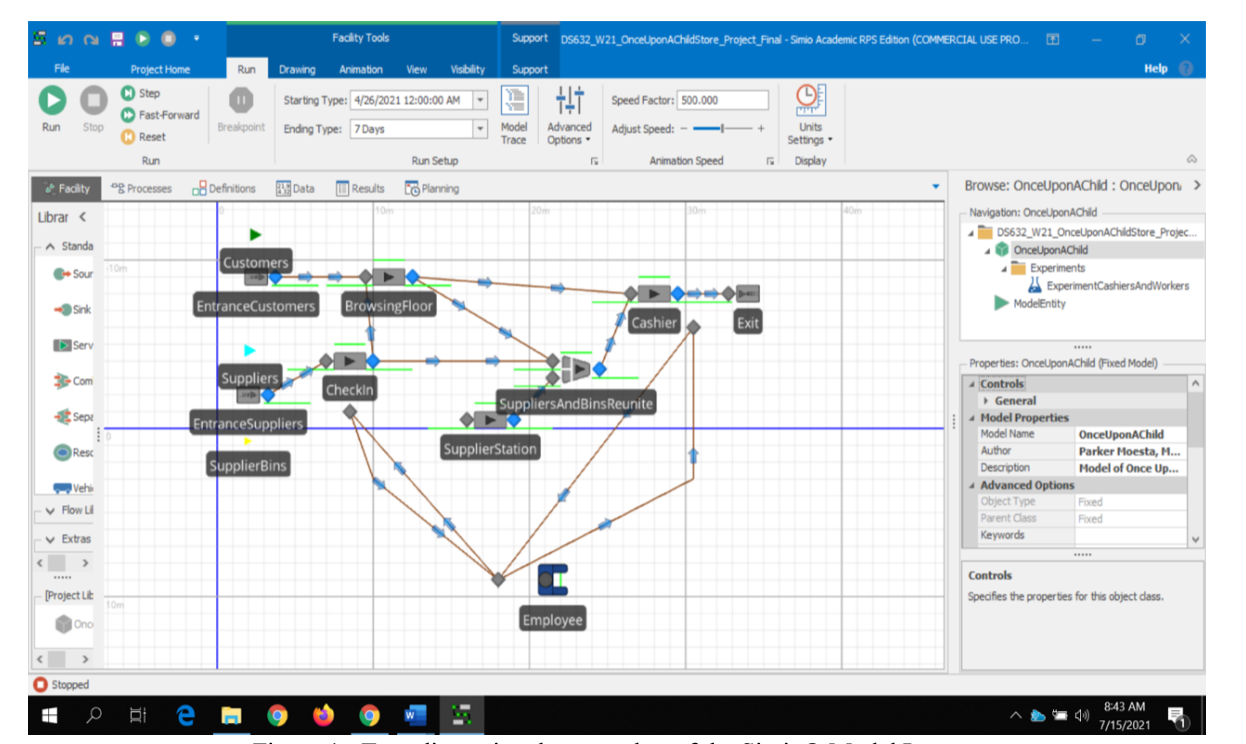The height and width of the screenshot is (744, 1246).
Task: Select the Server object in library
Action: point(72,346)
